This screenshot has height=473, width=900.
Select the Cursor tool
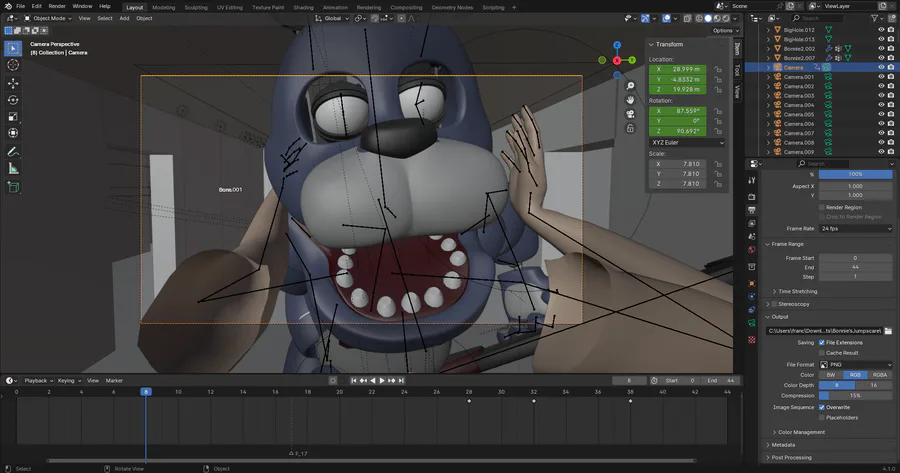point(13,65)
